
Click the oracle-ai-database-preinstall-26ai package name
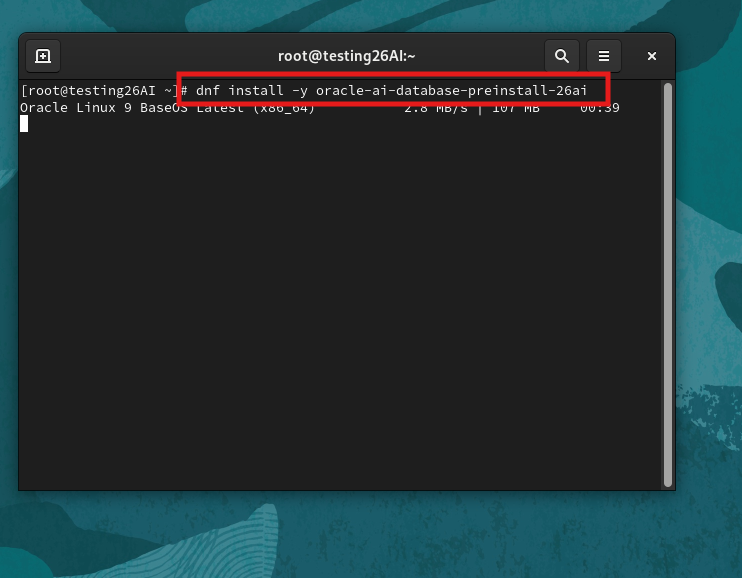(451, 91)
